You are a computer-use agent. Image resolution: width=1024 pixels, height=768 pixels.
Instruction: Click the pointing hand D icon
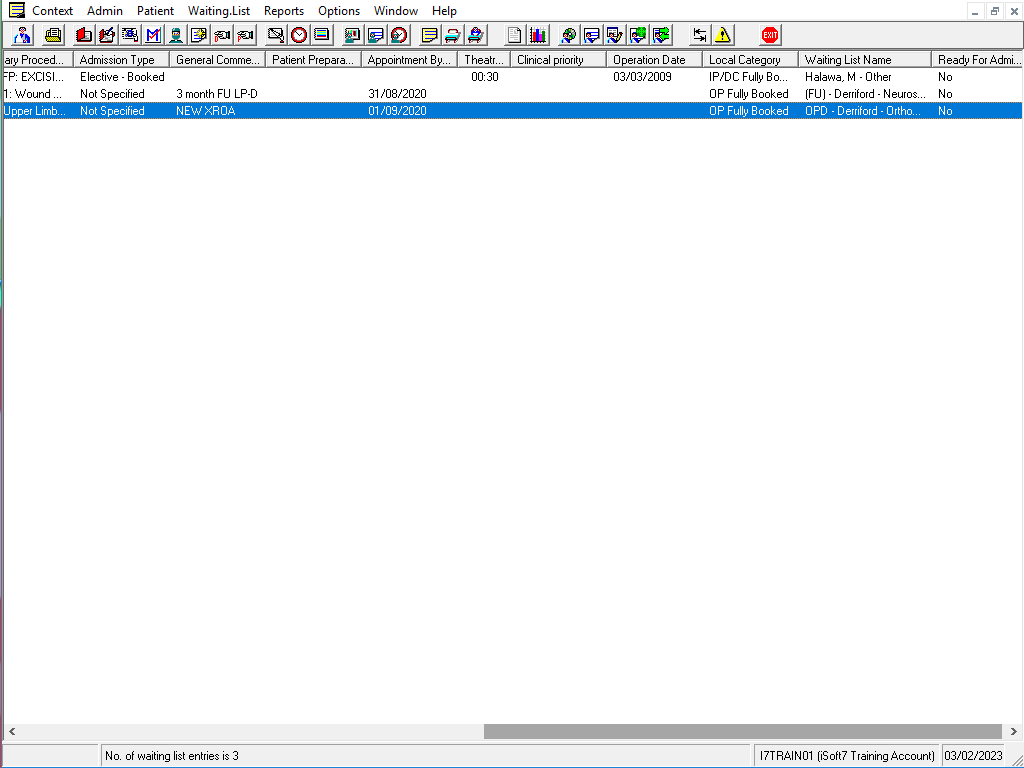point(222,35)
